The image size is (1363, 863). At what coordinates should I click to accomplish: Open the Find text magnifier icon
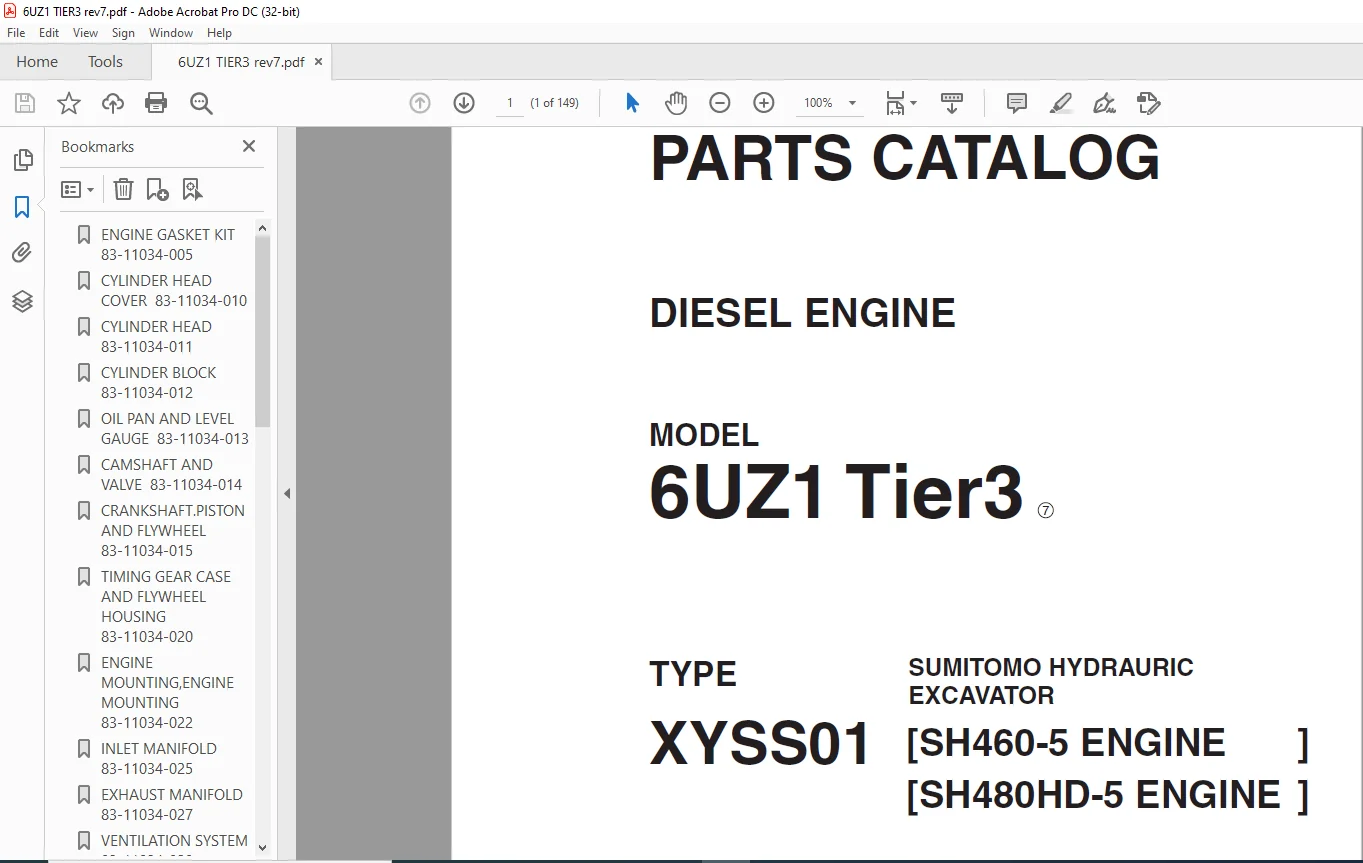[x=201, y=103]
